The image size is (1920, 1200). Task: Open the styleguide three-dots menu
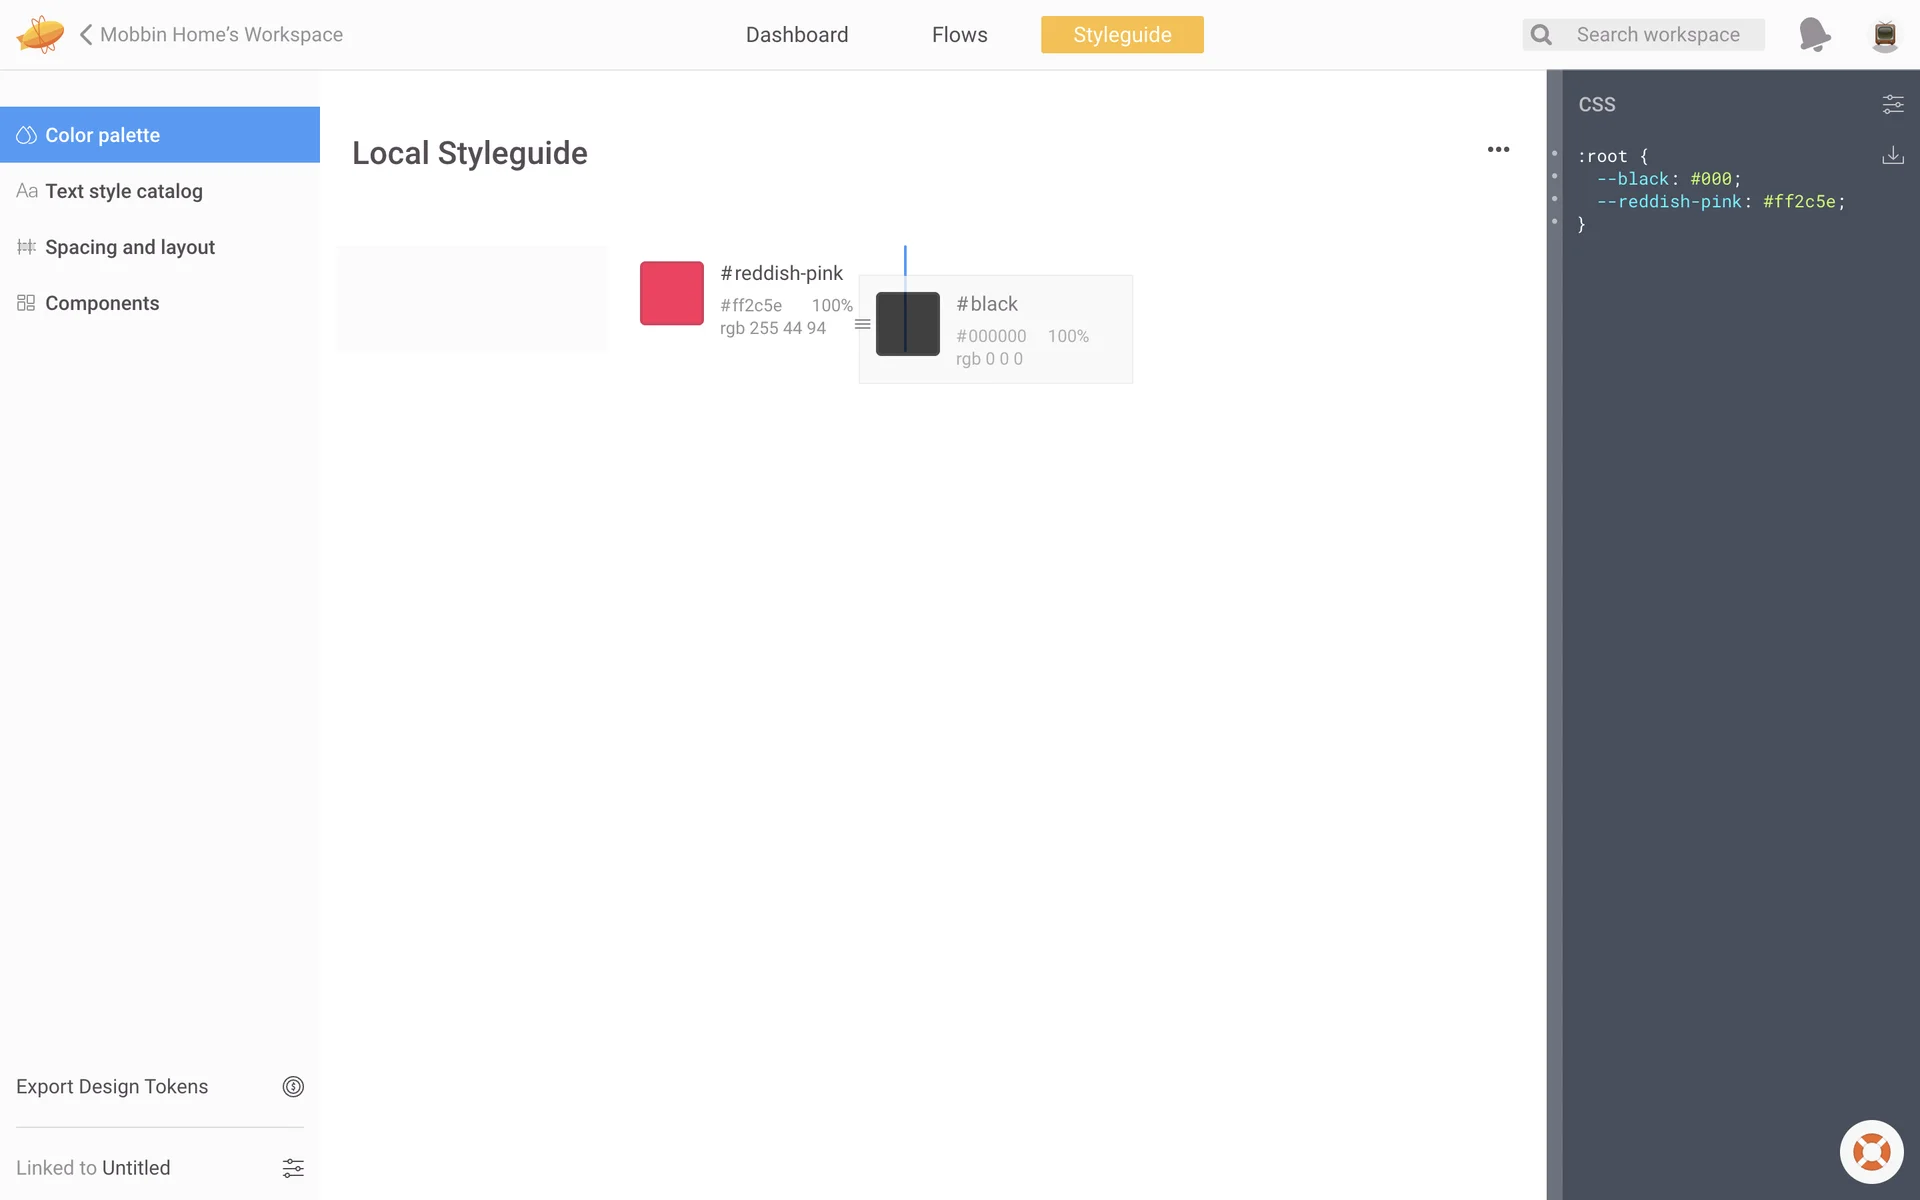1497,150
